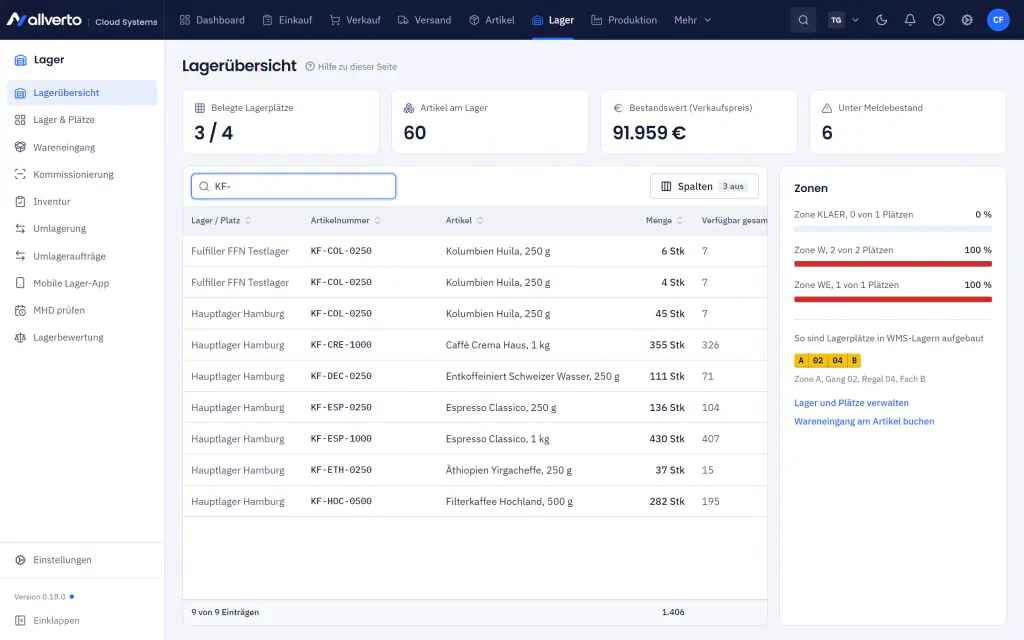Click the Einstellungen gear icon in sidebar

click(x=20, y=560)
